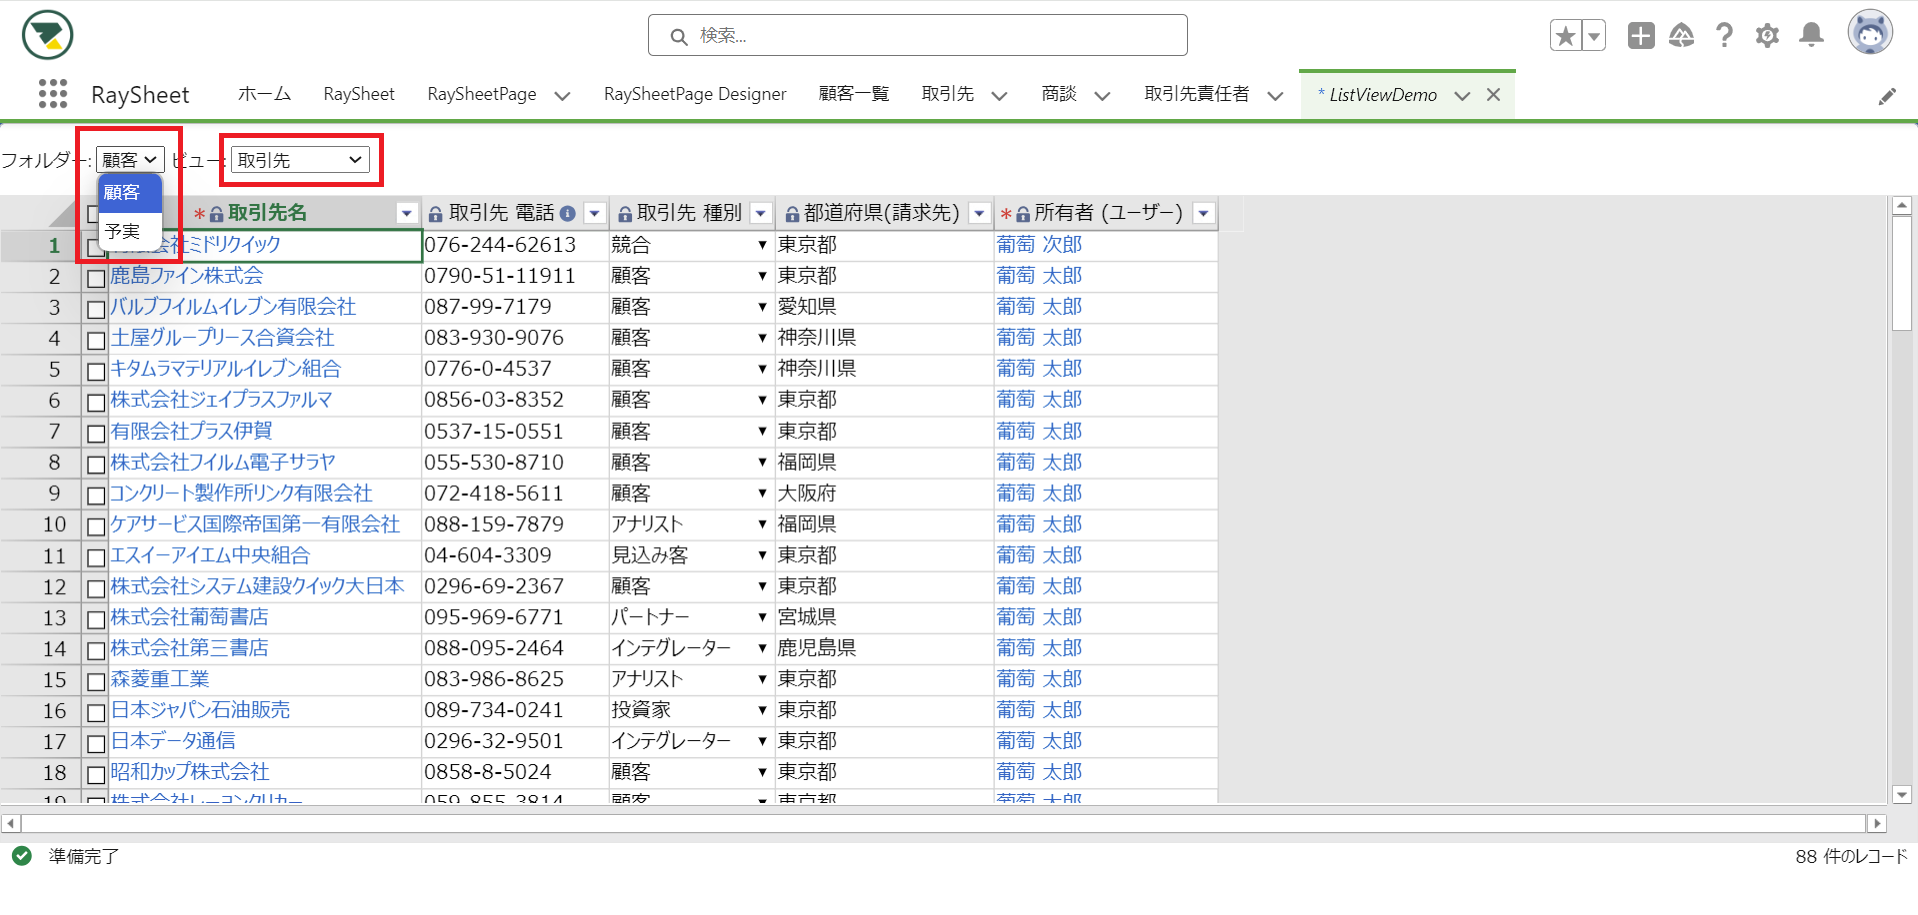
Task: Open the 顧客一覧 tab
Action: [x=854, y=94]
